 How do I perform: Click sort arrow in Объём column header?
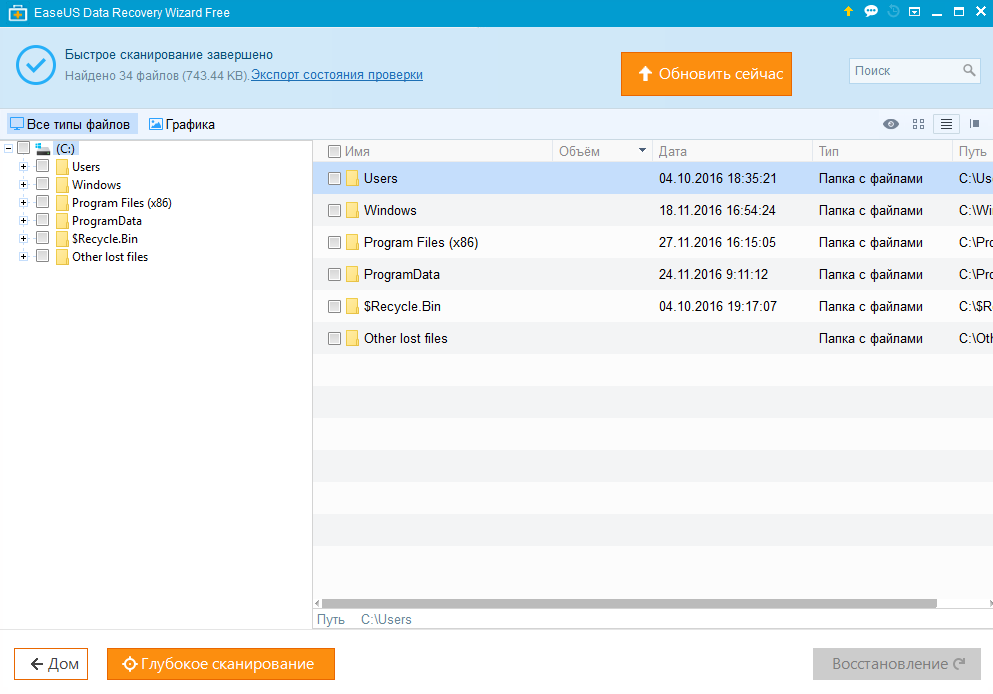click(642, 151)
